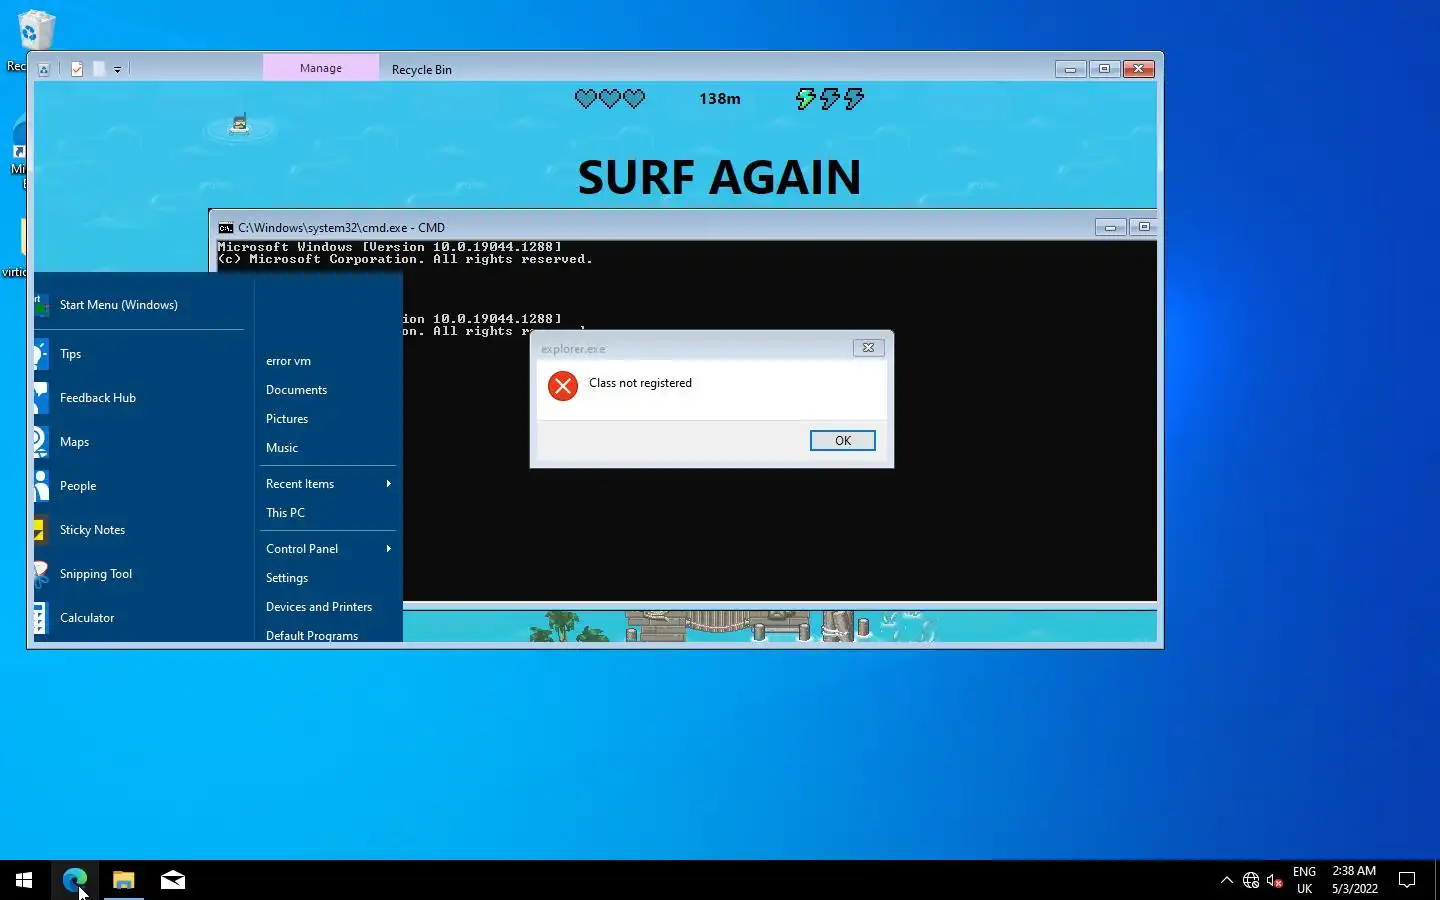1440x900 pixels.
Task: Click the Recycle Bin icon in window title bar
Action: pyautogui.click(x=44, y=69)
